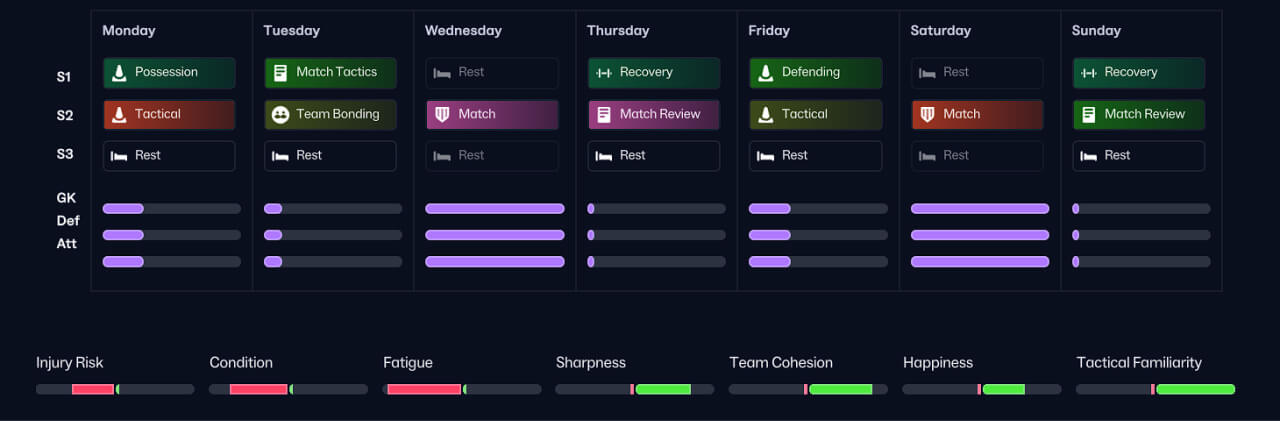Open Friday's Tactical session slot

pos(815,114)
